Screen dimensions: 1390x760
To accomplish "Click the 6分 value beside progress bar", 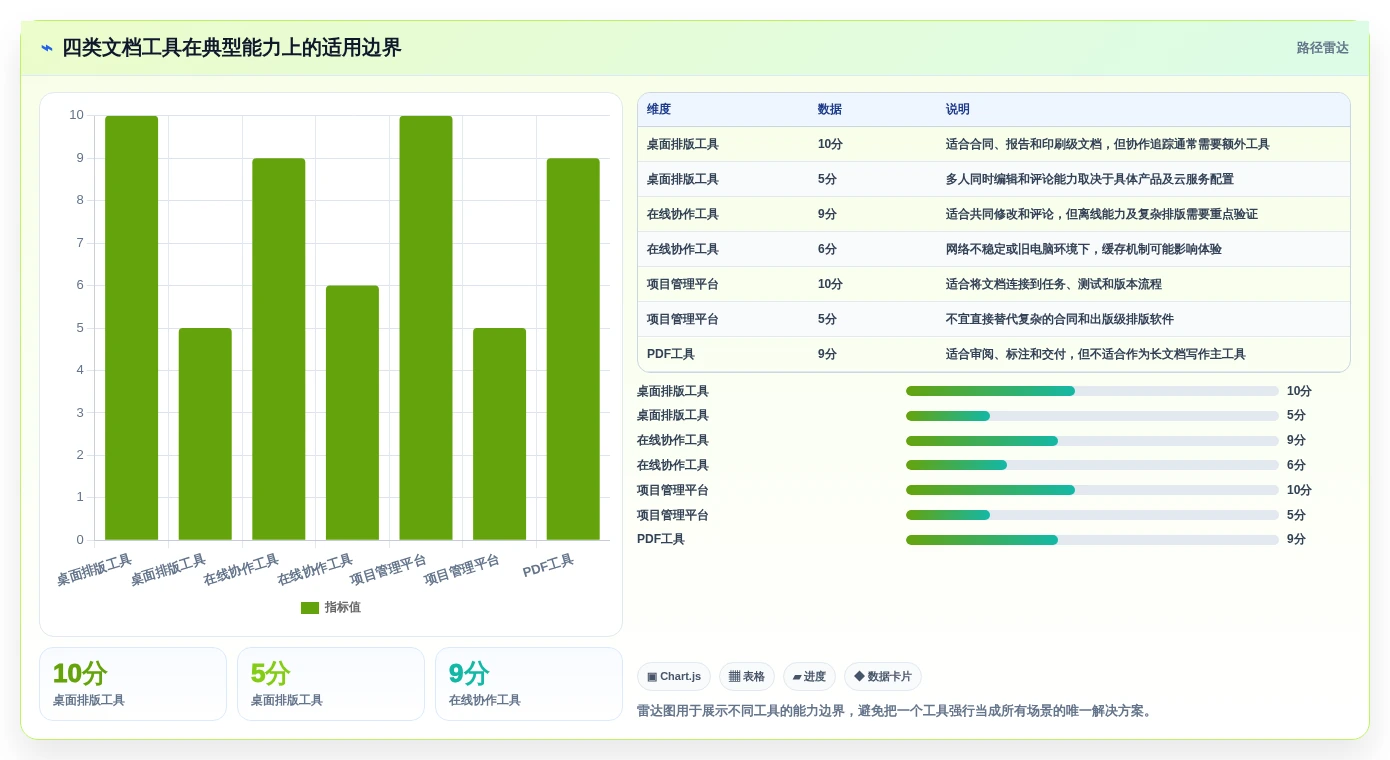I will [1296, 465].
